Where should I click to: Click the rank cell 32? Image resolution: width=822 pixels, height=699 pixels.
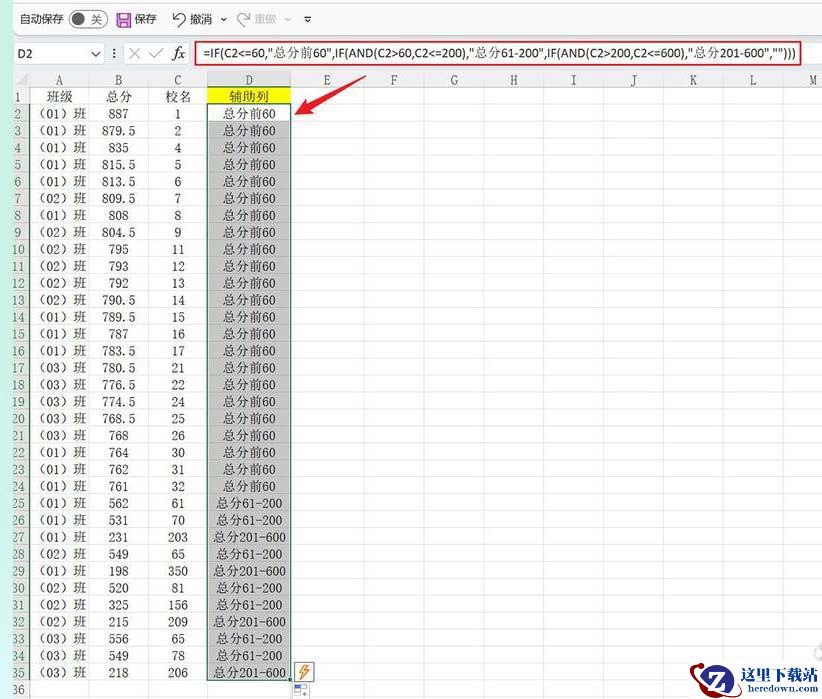(178, 486)
